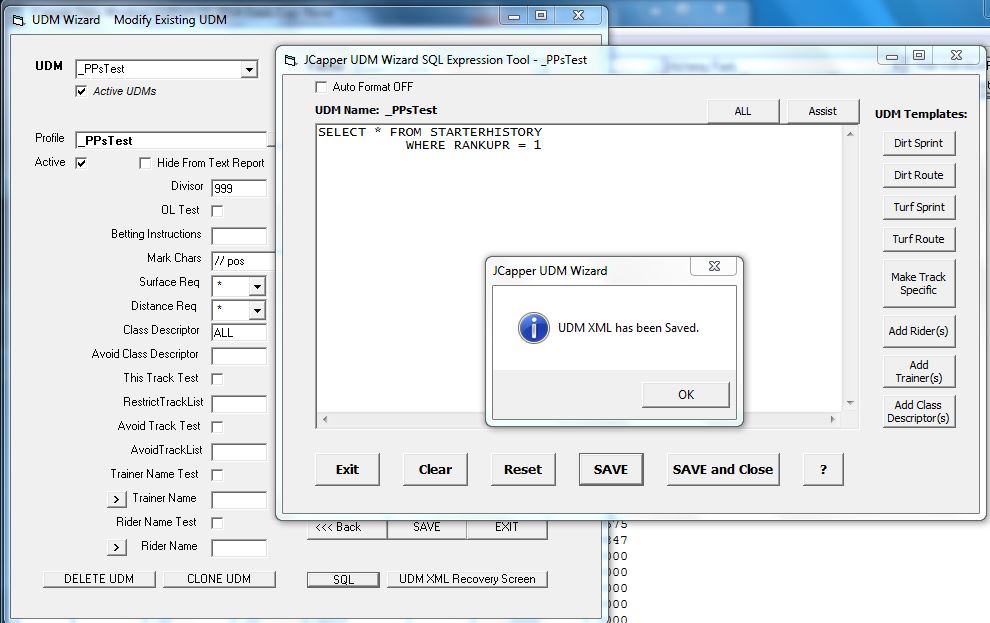Click the information icon in the dialog
Screen dimensions: 990x623
[x=534, y=328]
